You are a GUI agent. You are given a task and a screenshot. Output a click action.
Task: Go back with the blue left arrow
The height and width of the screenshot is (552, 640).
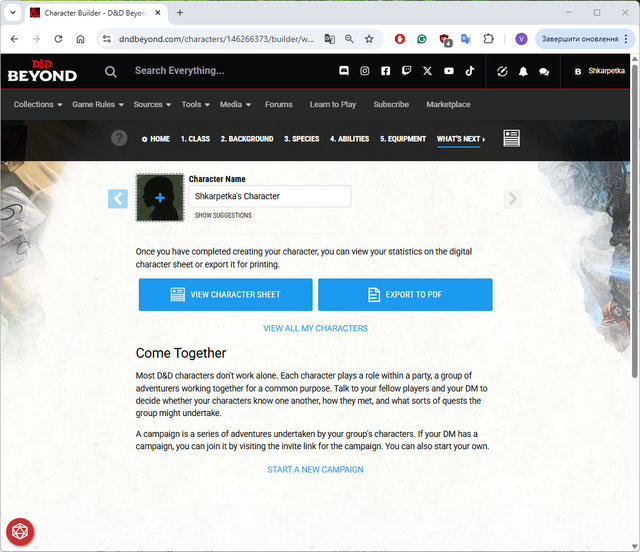tap(118, 198)
